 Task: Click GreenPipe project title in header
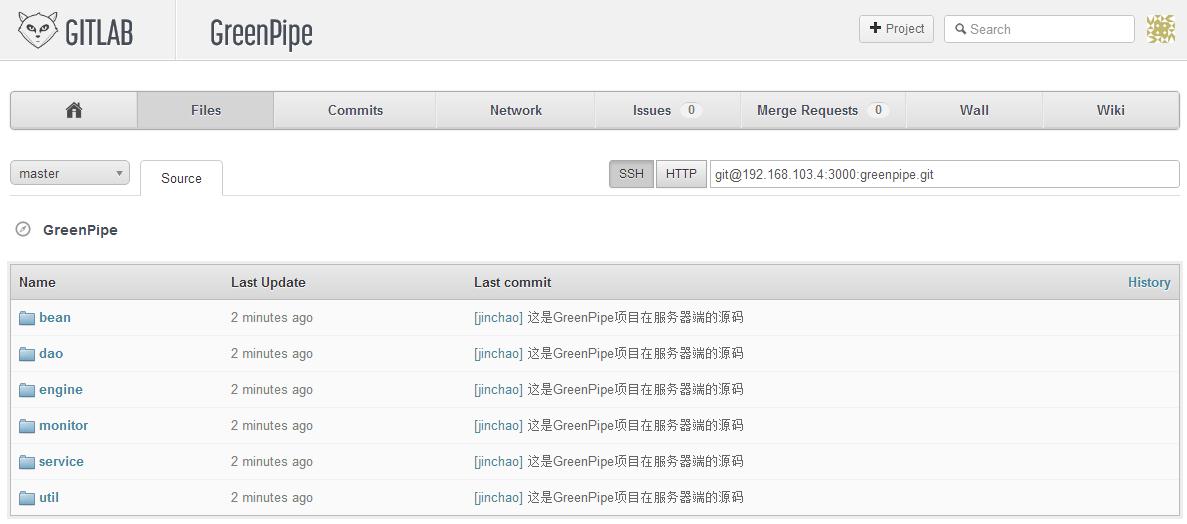(x=261, y=33)
